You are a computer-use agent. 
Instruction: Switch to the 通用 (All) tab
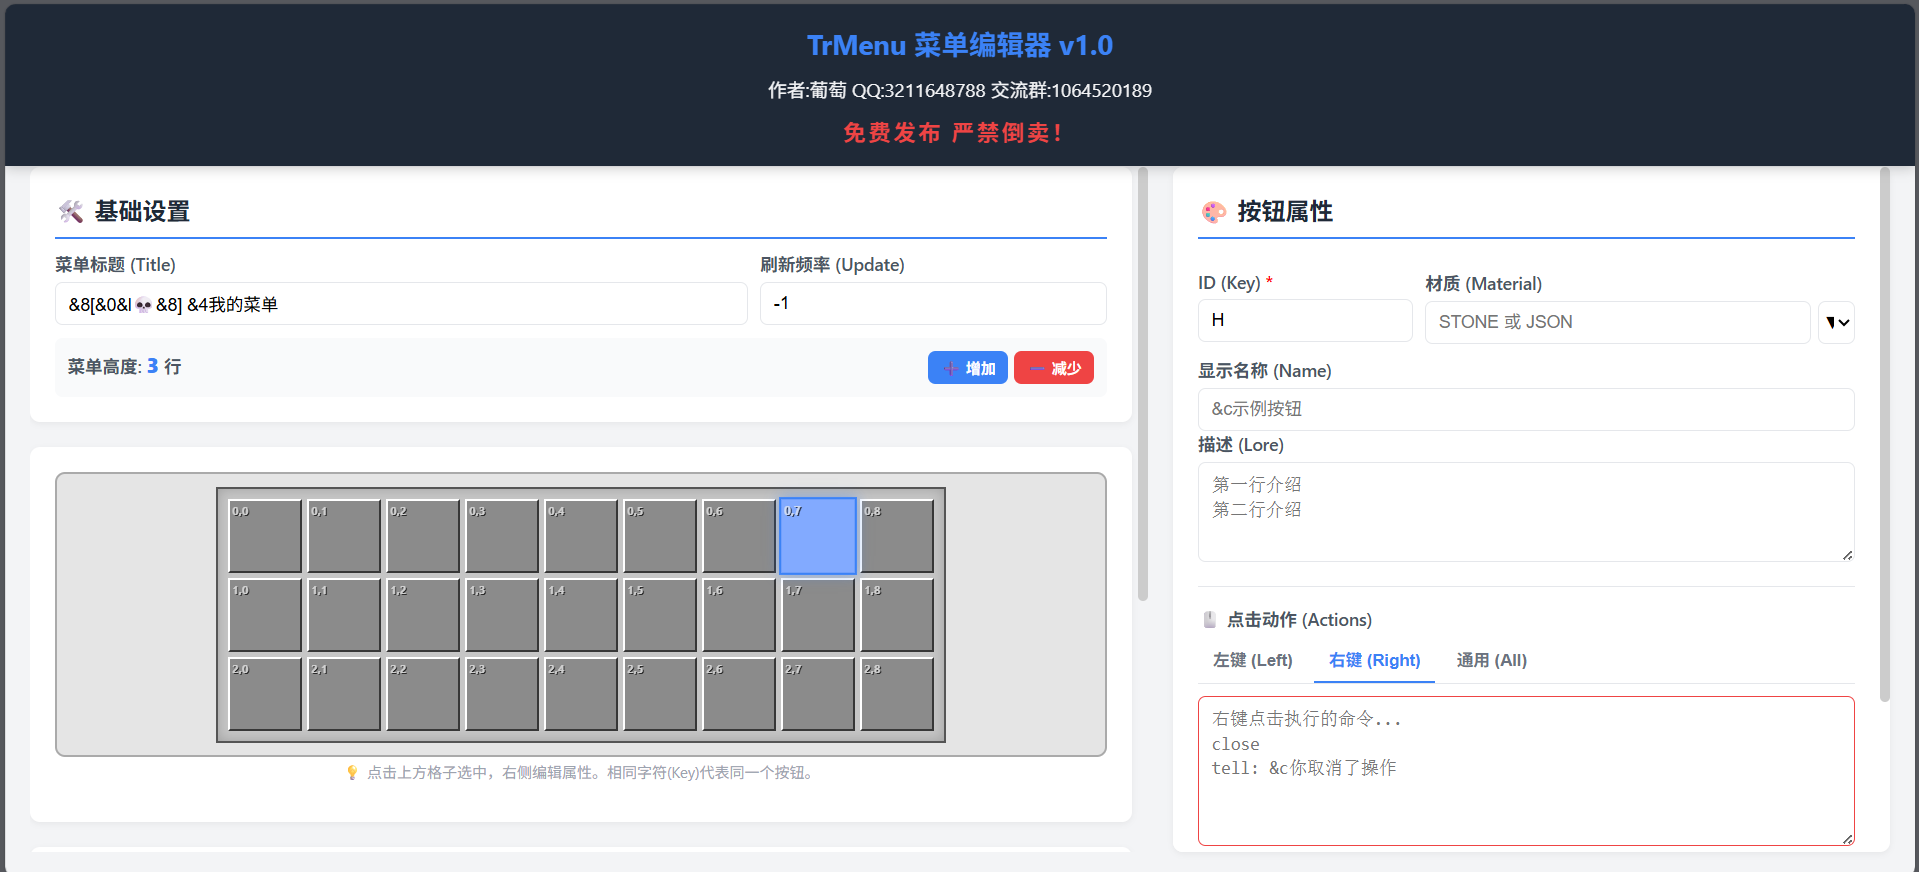pos(1491,660)
